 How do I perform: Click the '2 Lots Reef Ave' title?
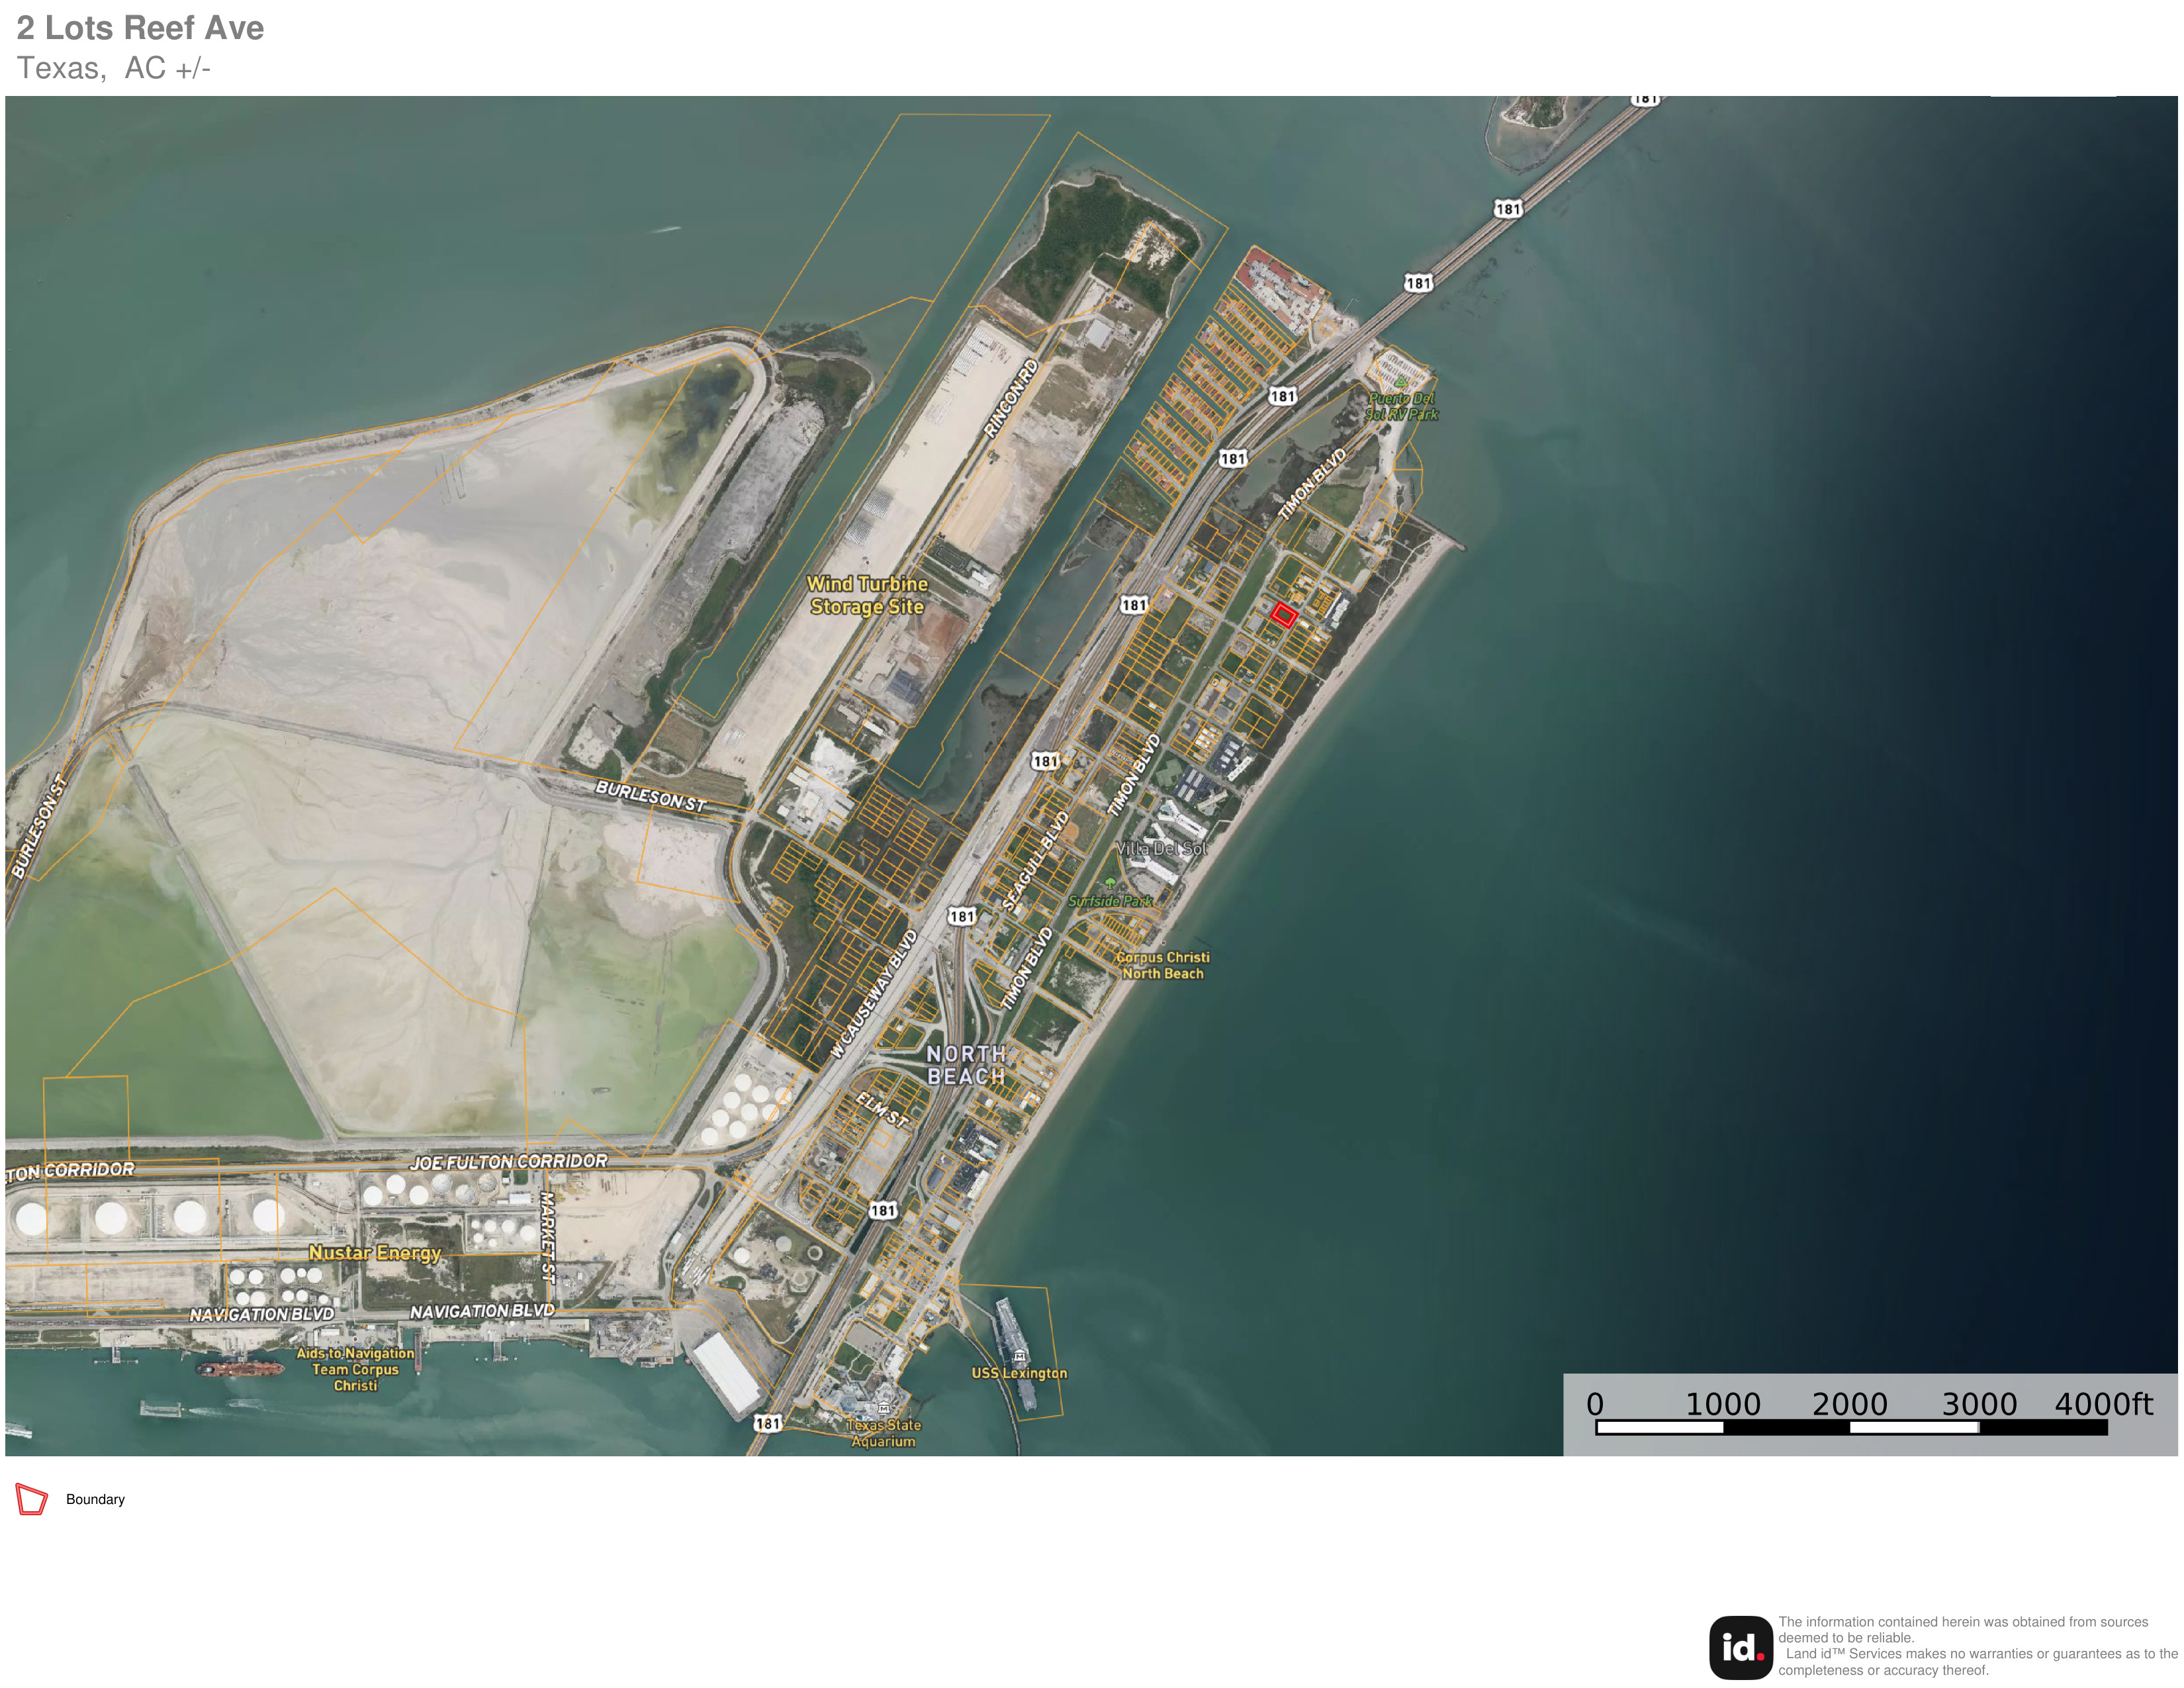(140, 28)
